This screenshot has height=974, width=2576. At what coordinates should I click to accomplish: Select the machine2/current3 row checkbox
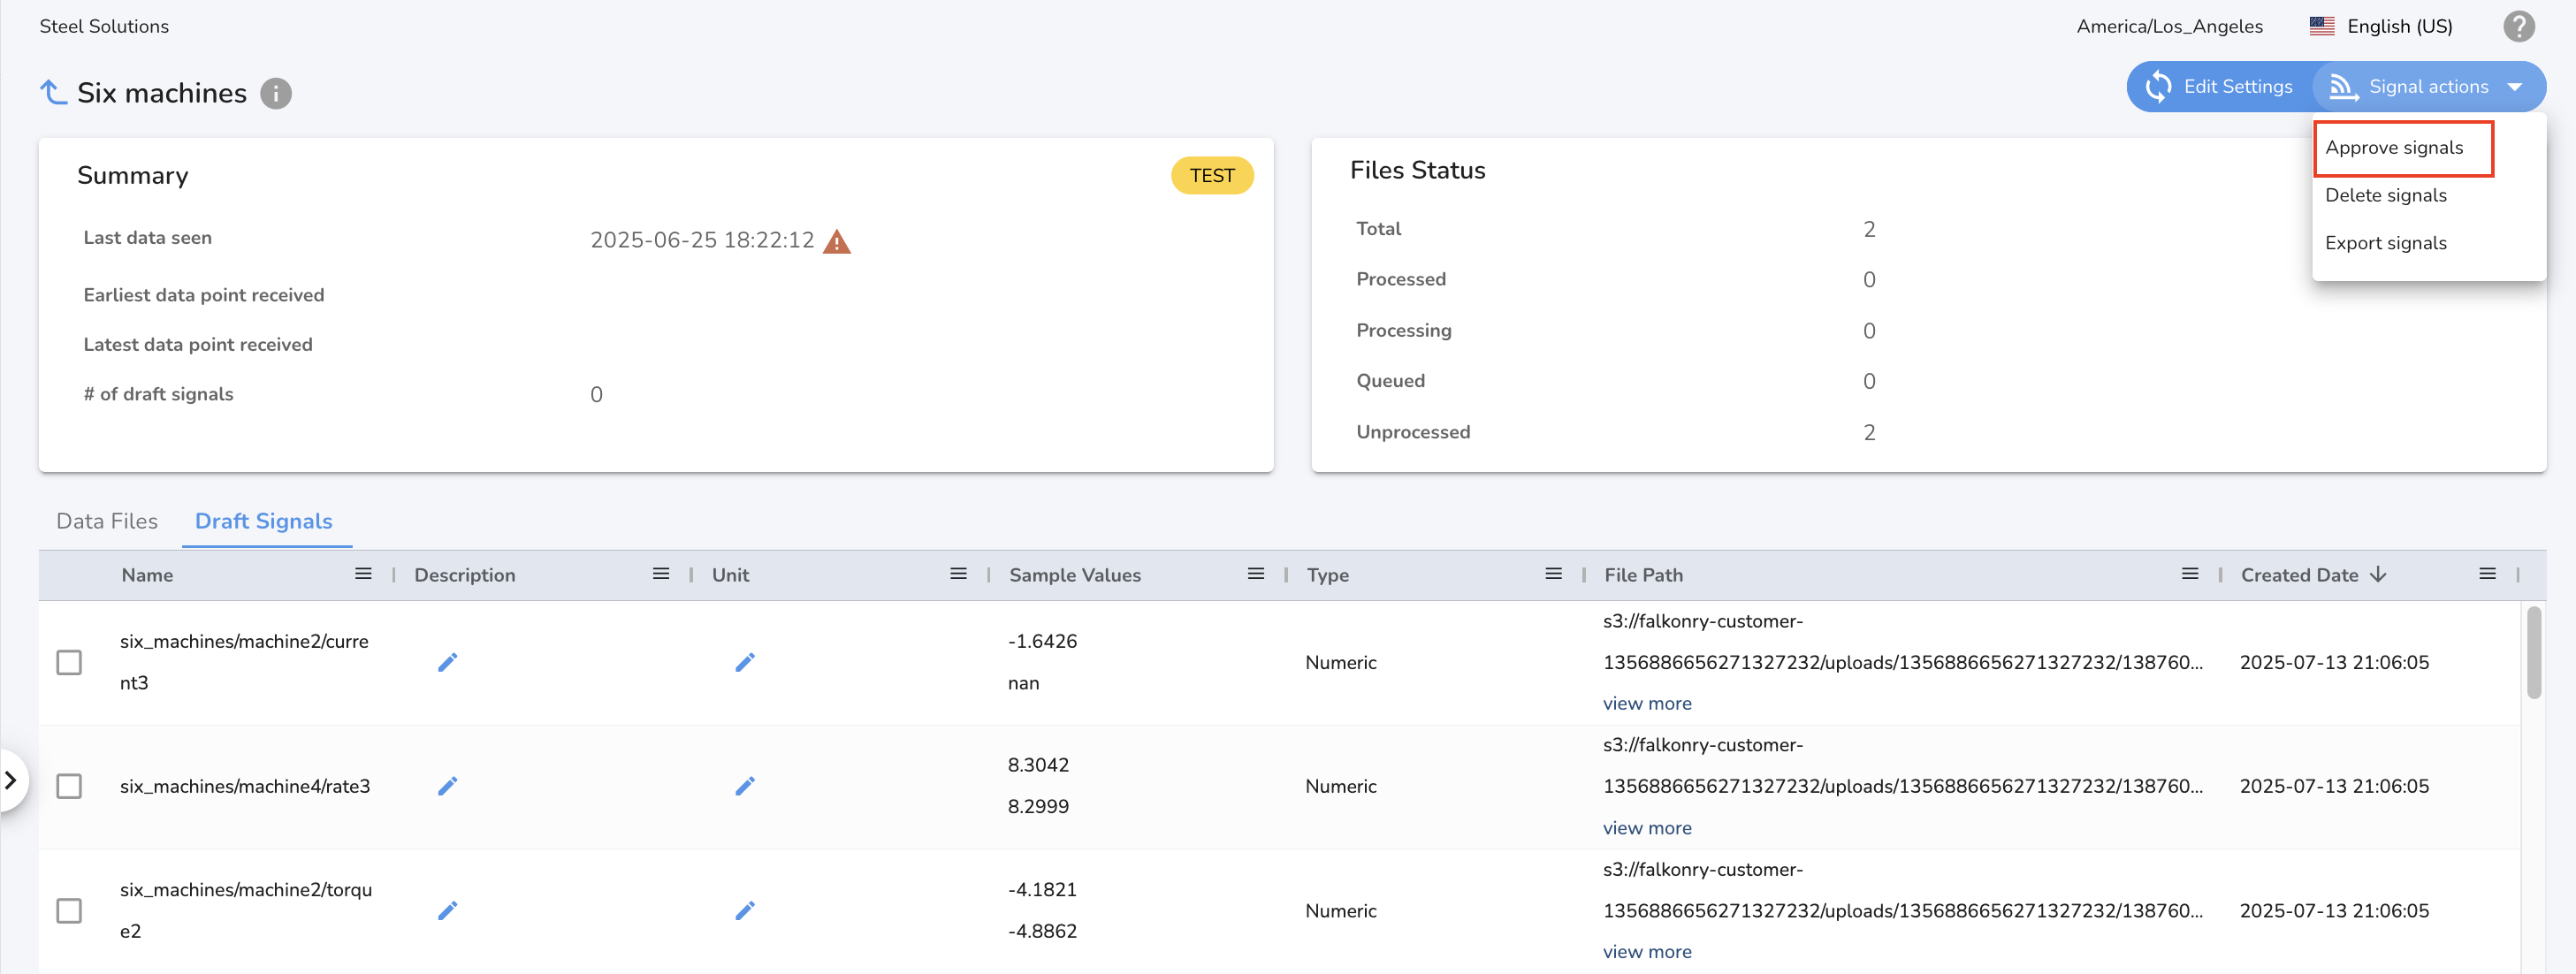point(69,662)
